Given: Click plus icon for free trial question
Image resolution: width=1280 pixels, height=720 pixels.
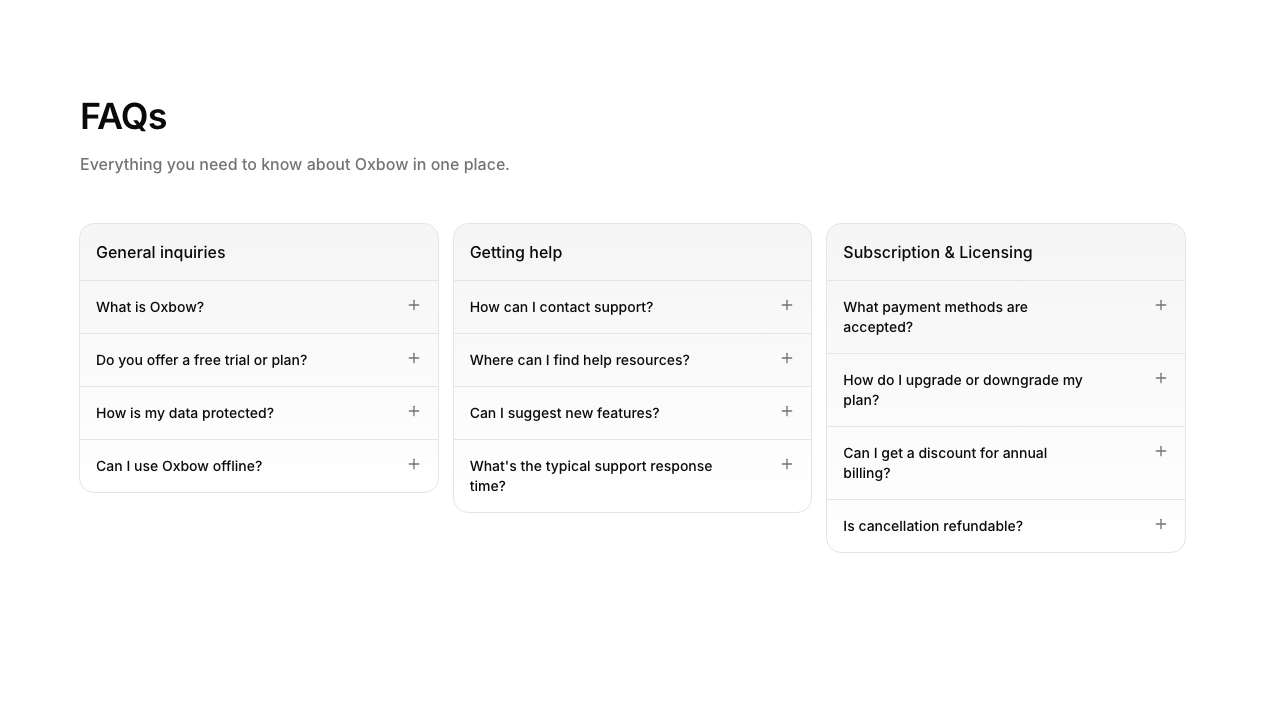Looking at the screenshot, I should (414, 358).
